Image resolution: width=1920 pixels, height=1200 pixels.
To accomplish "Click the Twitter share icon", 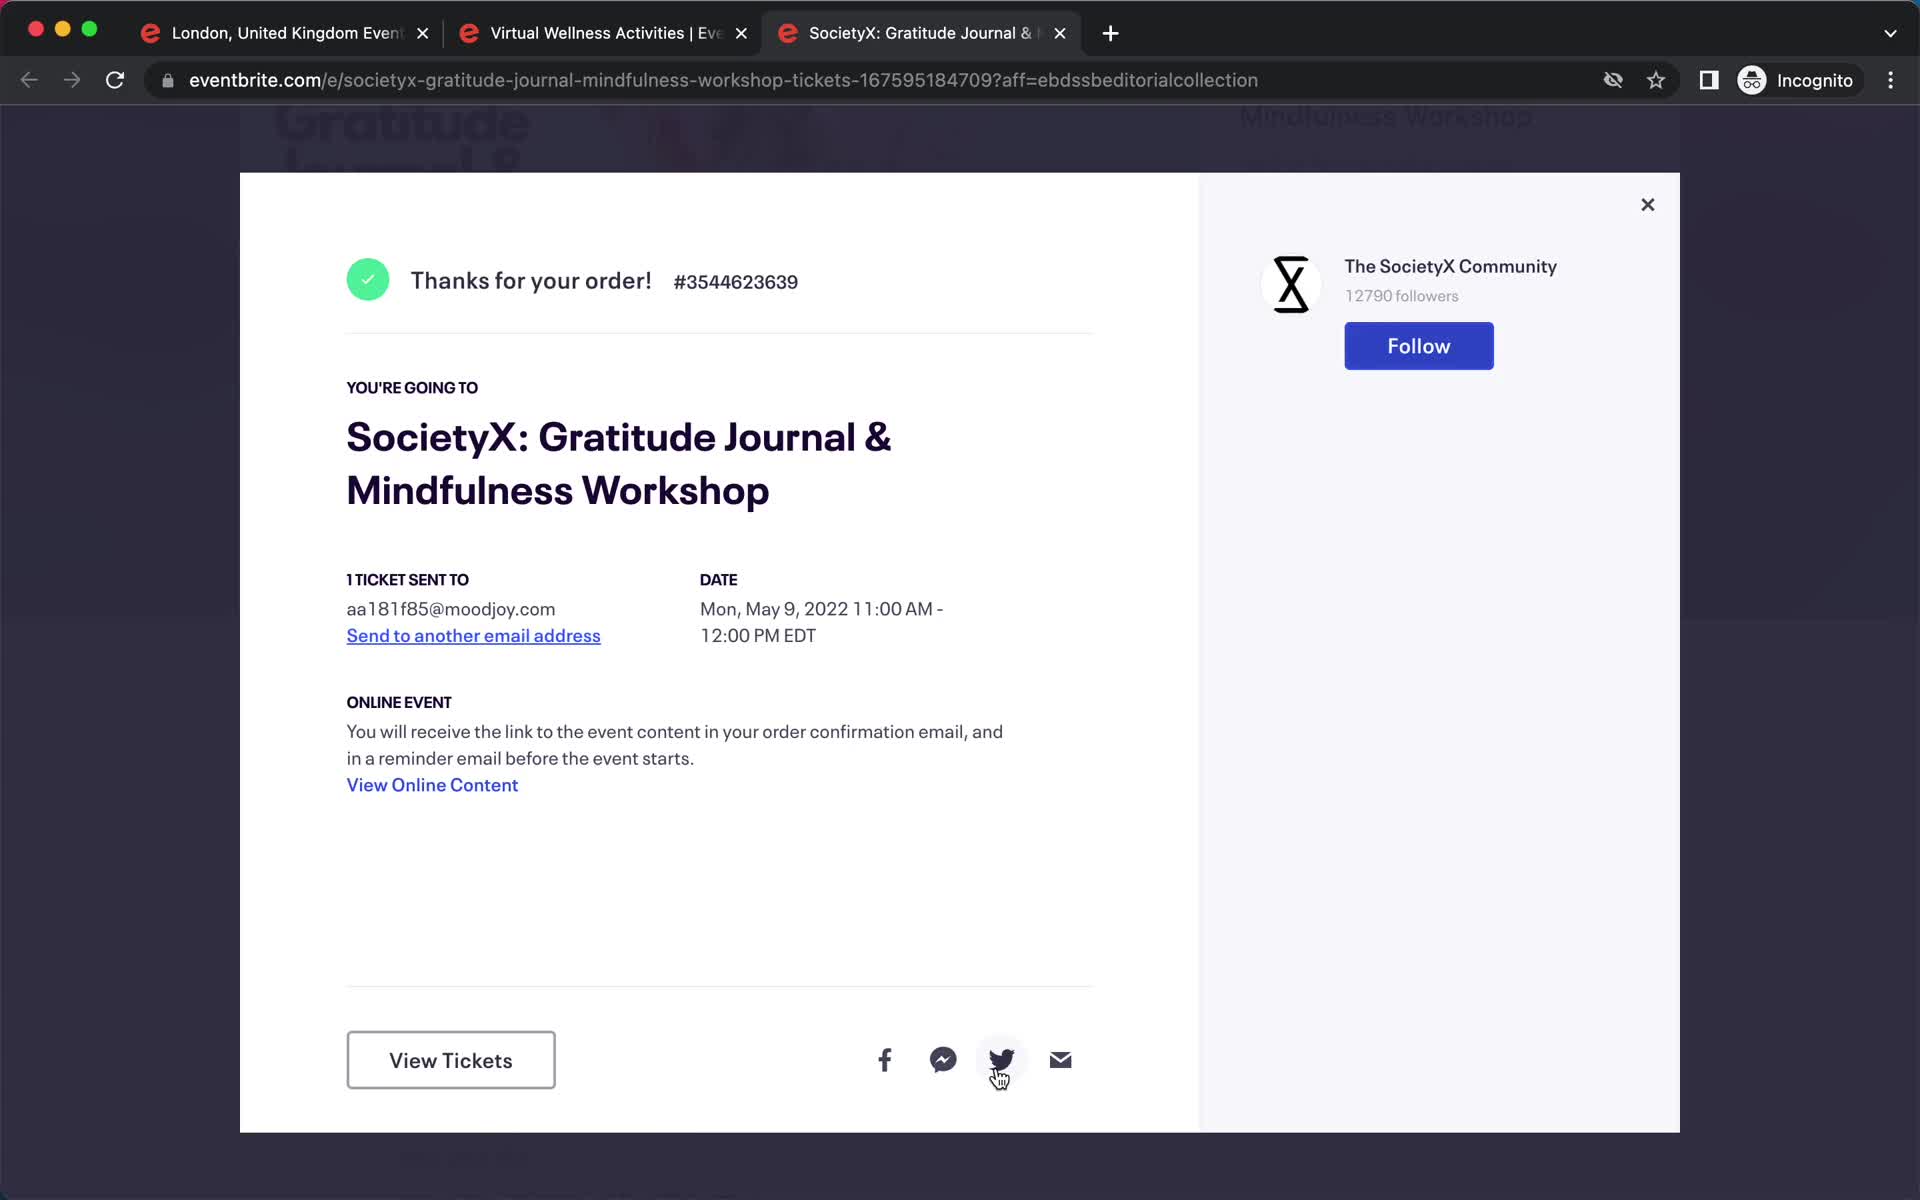I will 1001,1060.
